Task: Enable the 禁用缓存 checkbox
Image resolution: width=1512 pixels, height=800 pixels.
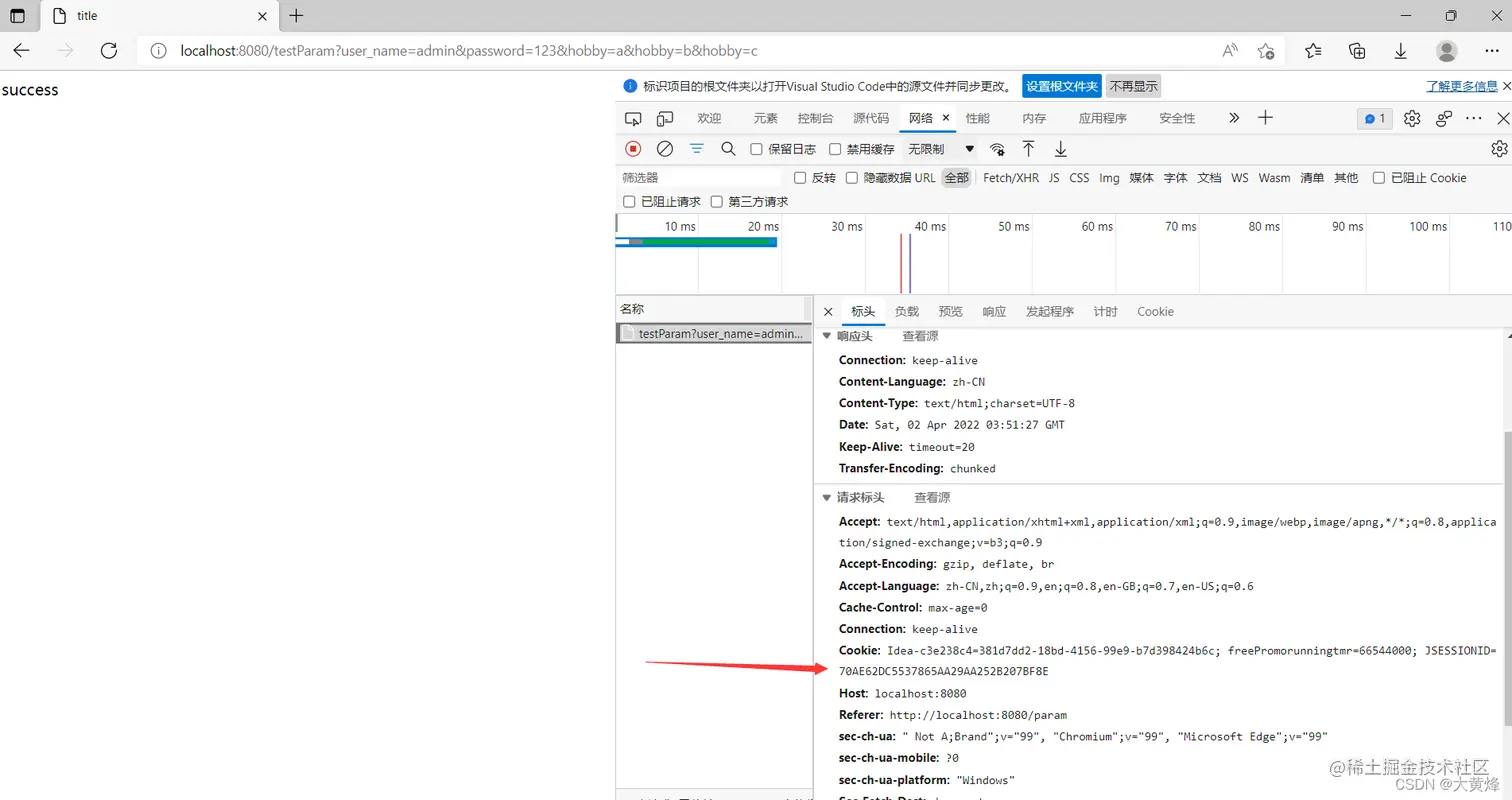Action: click(x=836, y=150)
